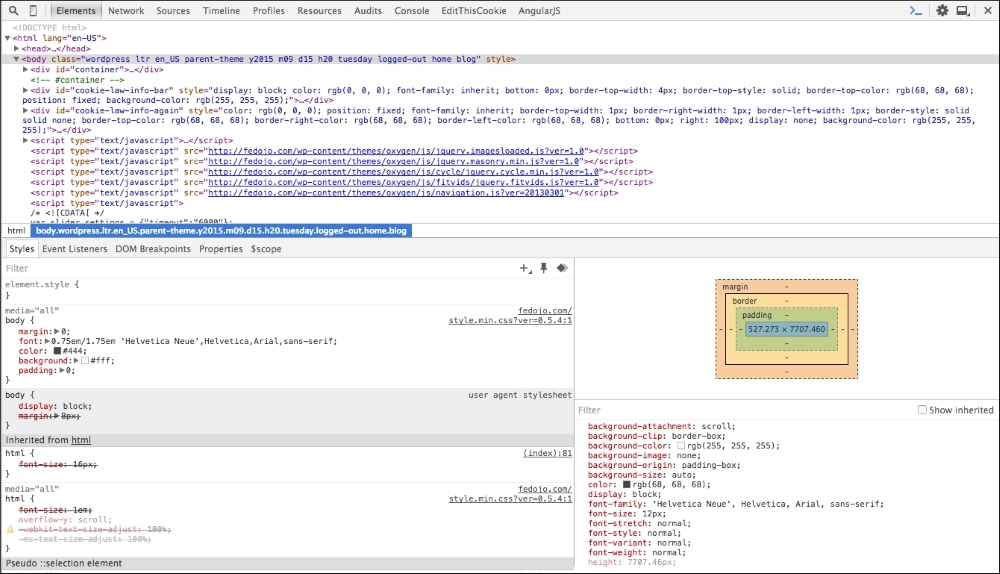The width and height of the screenshot is (1000, 574).
Task: Open navigation.js script link
Action: [x=386, y=193]
